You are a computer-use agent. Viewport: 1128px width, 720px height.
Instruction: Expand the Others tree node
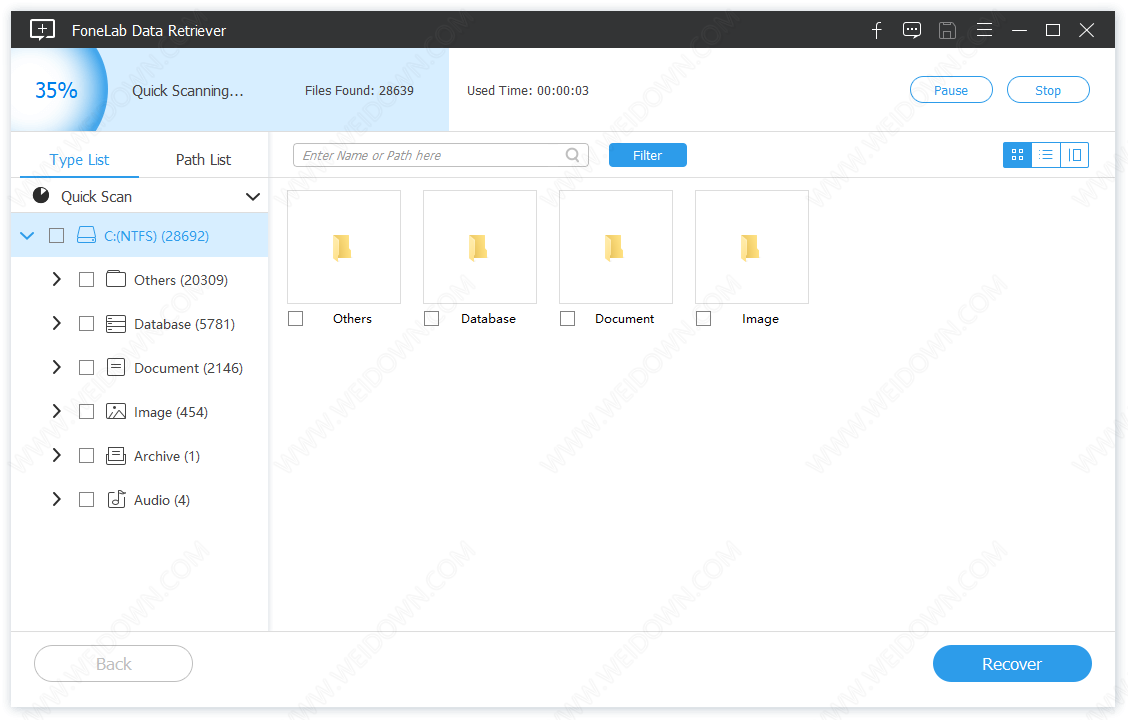57,279
